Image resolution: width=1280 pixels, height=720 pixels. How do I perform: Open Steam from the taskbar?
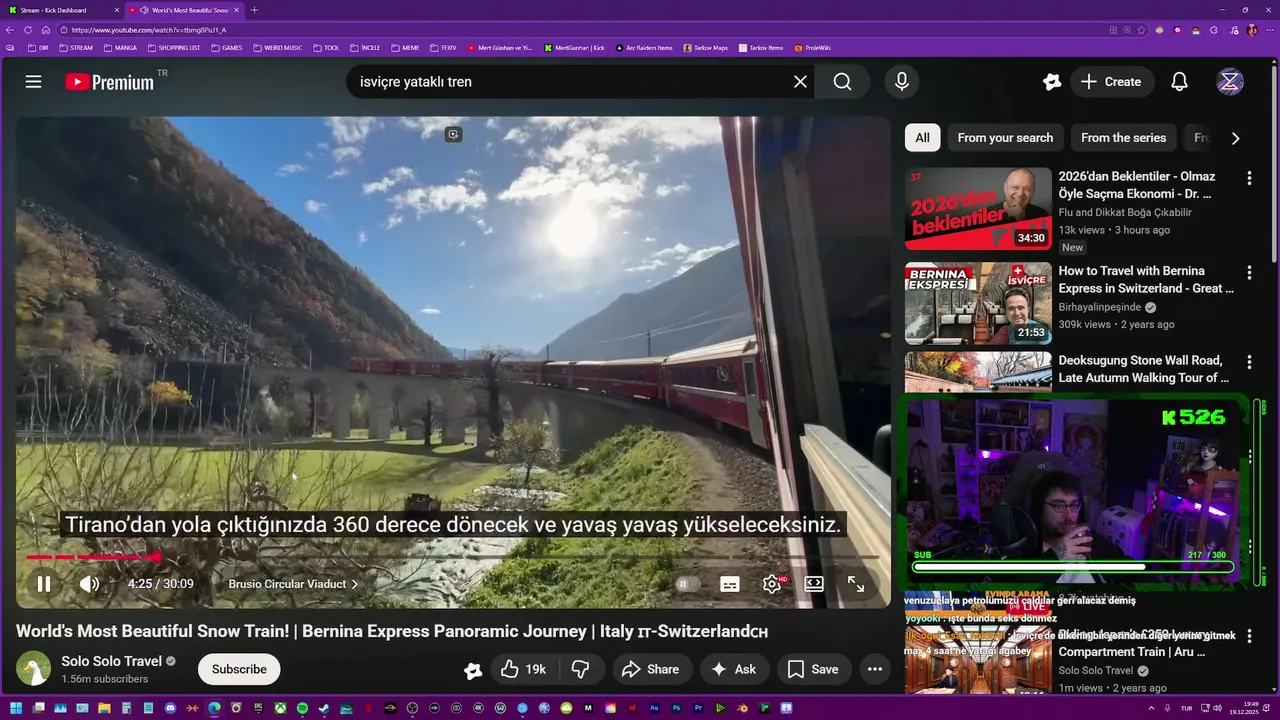tap(323, 709)
